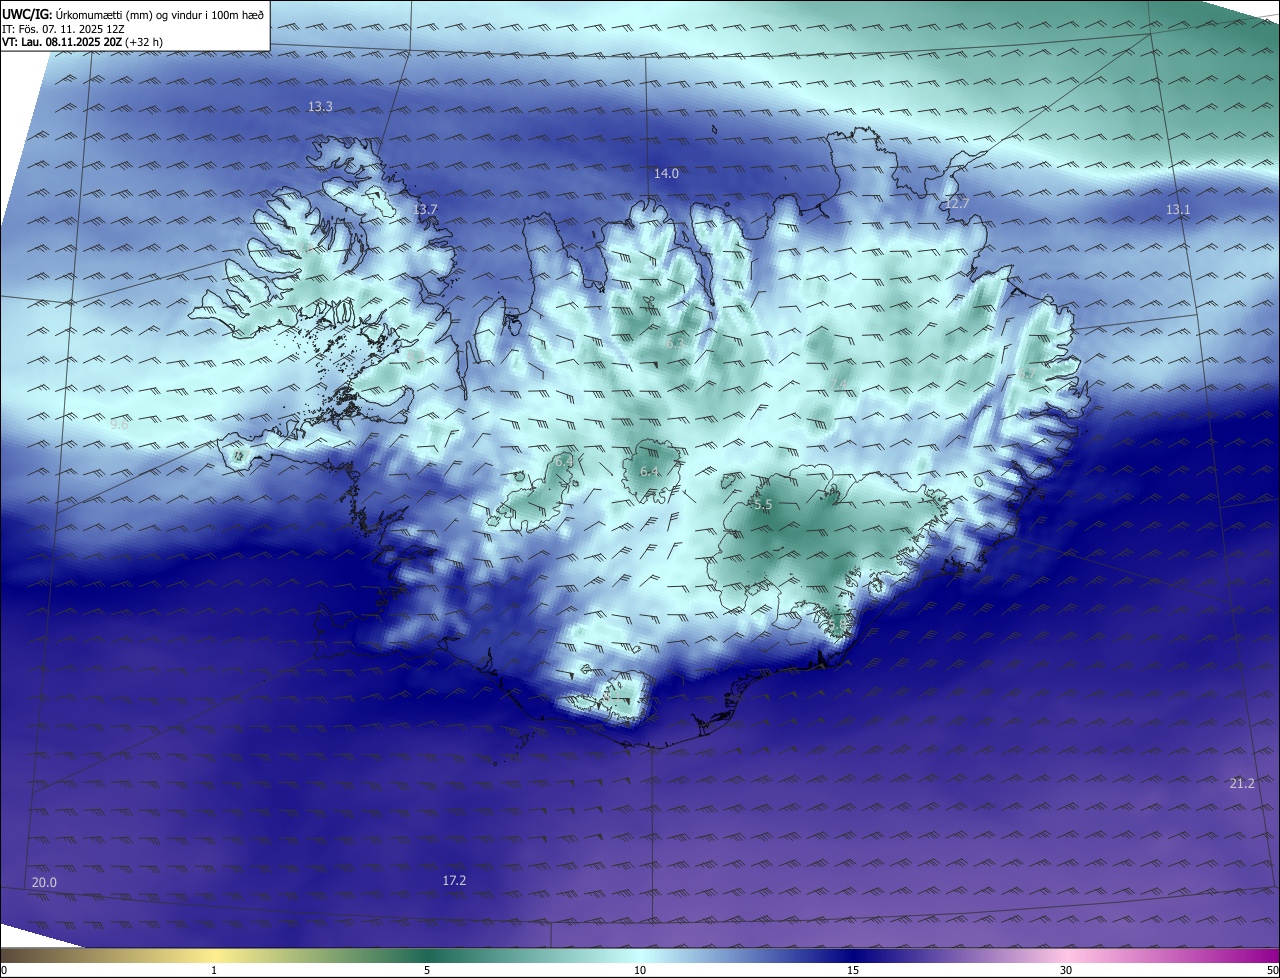Click the 30 tick on the color scale
Image resolution: width=1280 pixels, height=978 pixels.
pos(1066,970)
